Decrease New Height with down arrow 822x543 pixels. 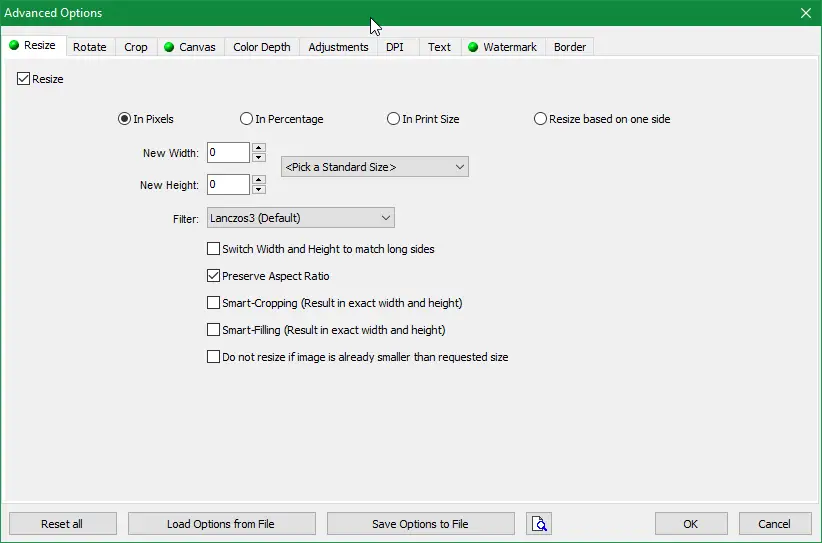click(258, 190)
